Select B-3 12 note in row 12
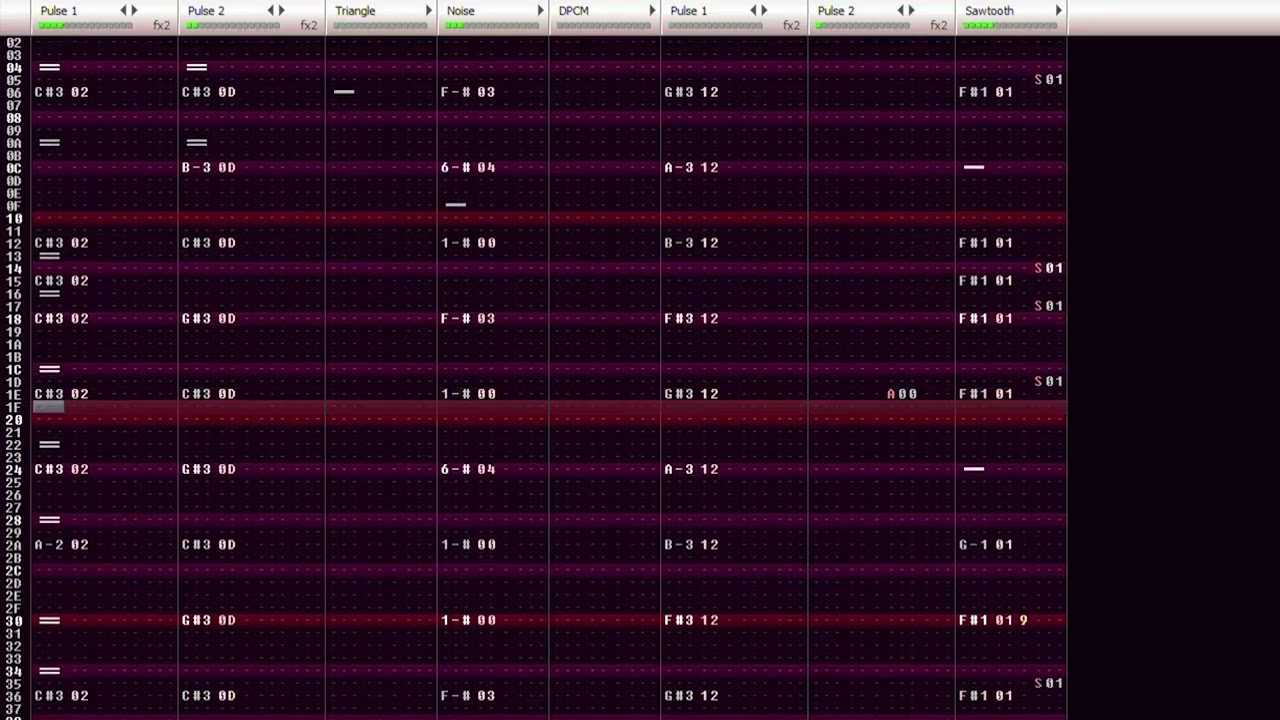1280x720 pixels. pos(691,243)
